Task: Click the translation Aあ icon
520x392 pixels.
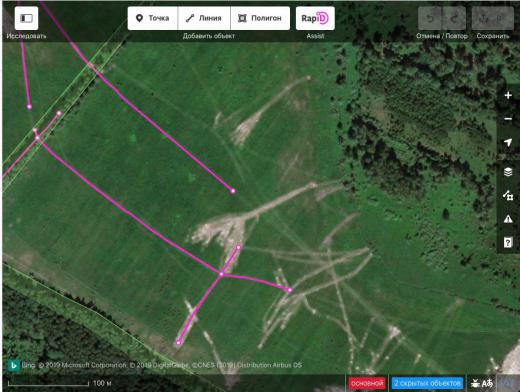Action: tap(487, 383)
